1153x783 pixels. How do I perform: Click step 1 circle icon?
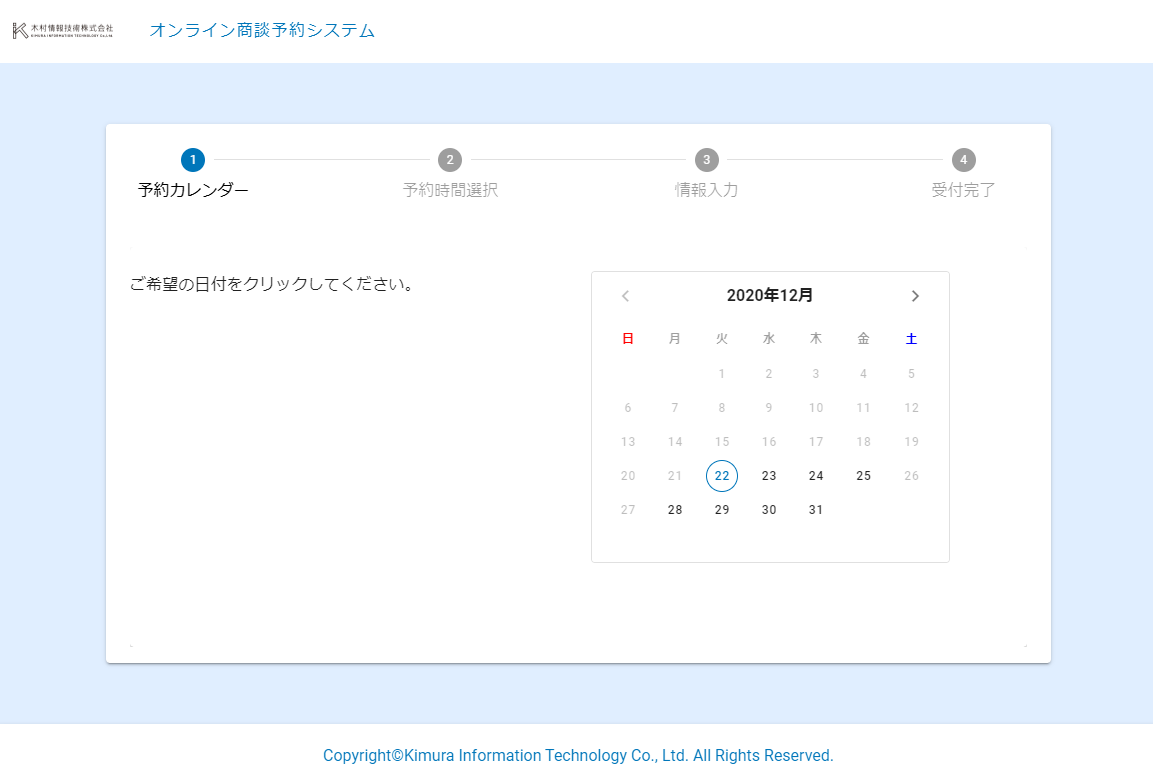[193, 160]
